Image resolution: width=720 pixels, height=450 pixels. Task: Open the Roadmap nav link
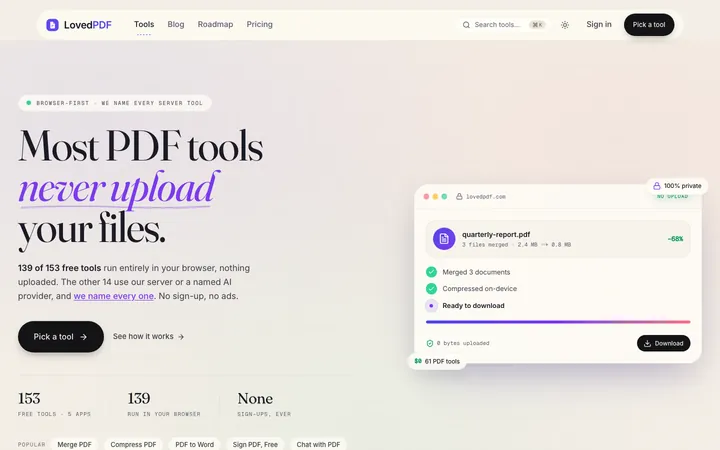point(215,24)
